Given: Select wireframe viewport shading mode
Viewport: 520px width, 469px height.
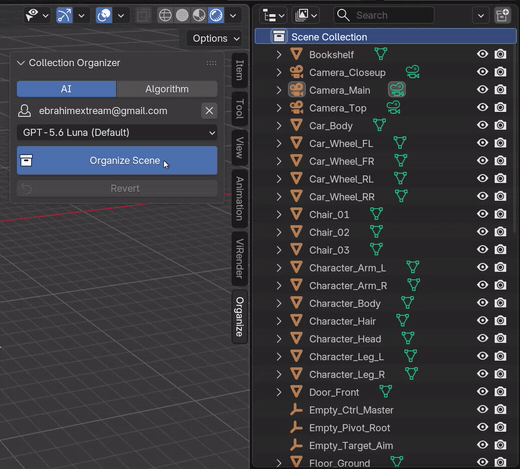Looking at the screenshot, I should click(x=165, y=15).
